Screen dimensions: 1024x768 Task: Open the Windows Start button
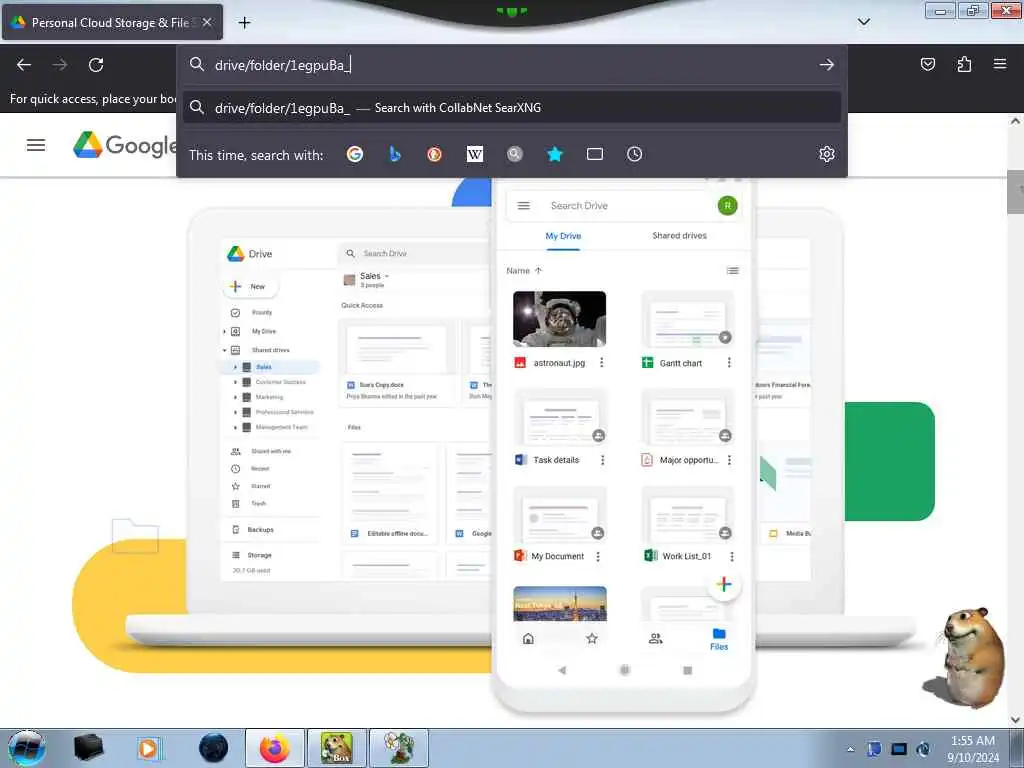27,748
